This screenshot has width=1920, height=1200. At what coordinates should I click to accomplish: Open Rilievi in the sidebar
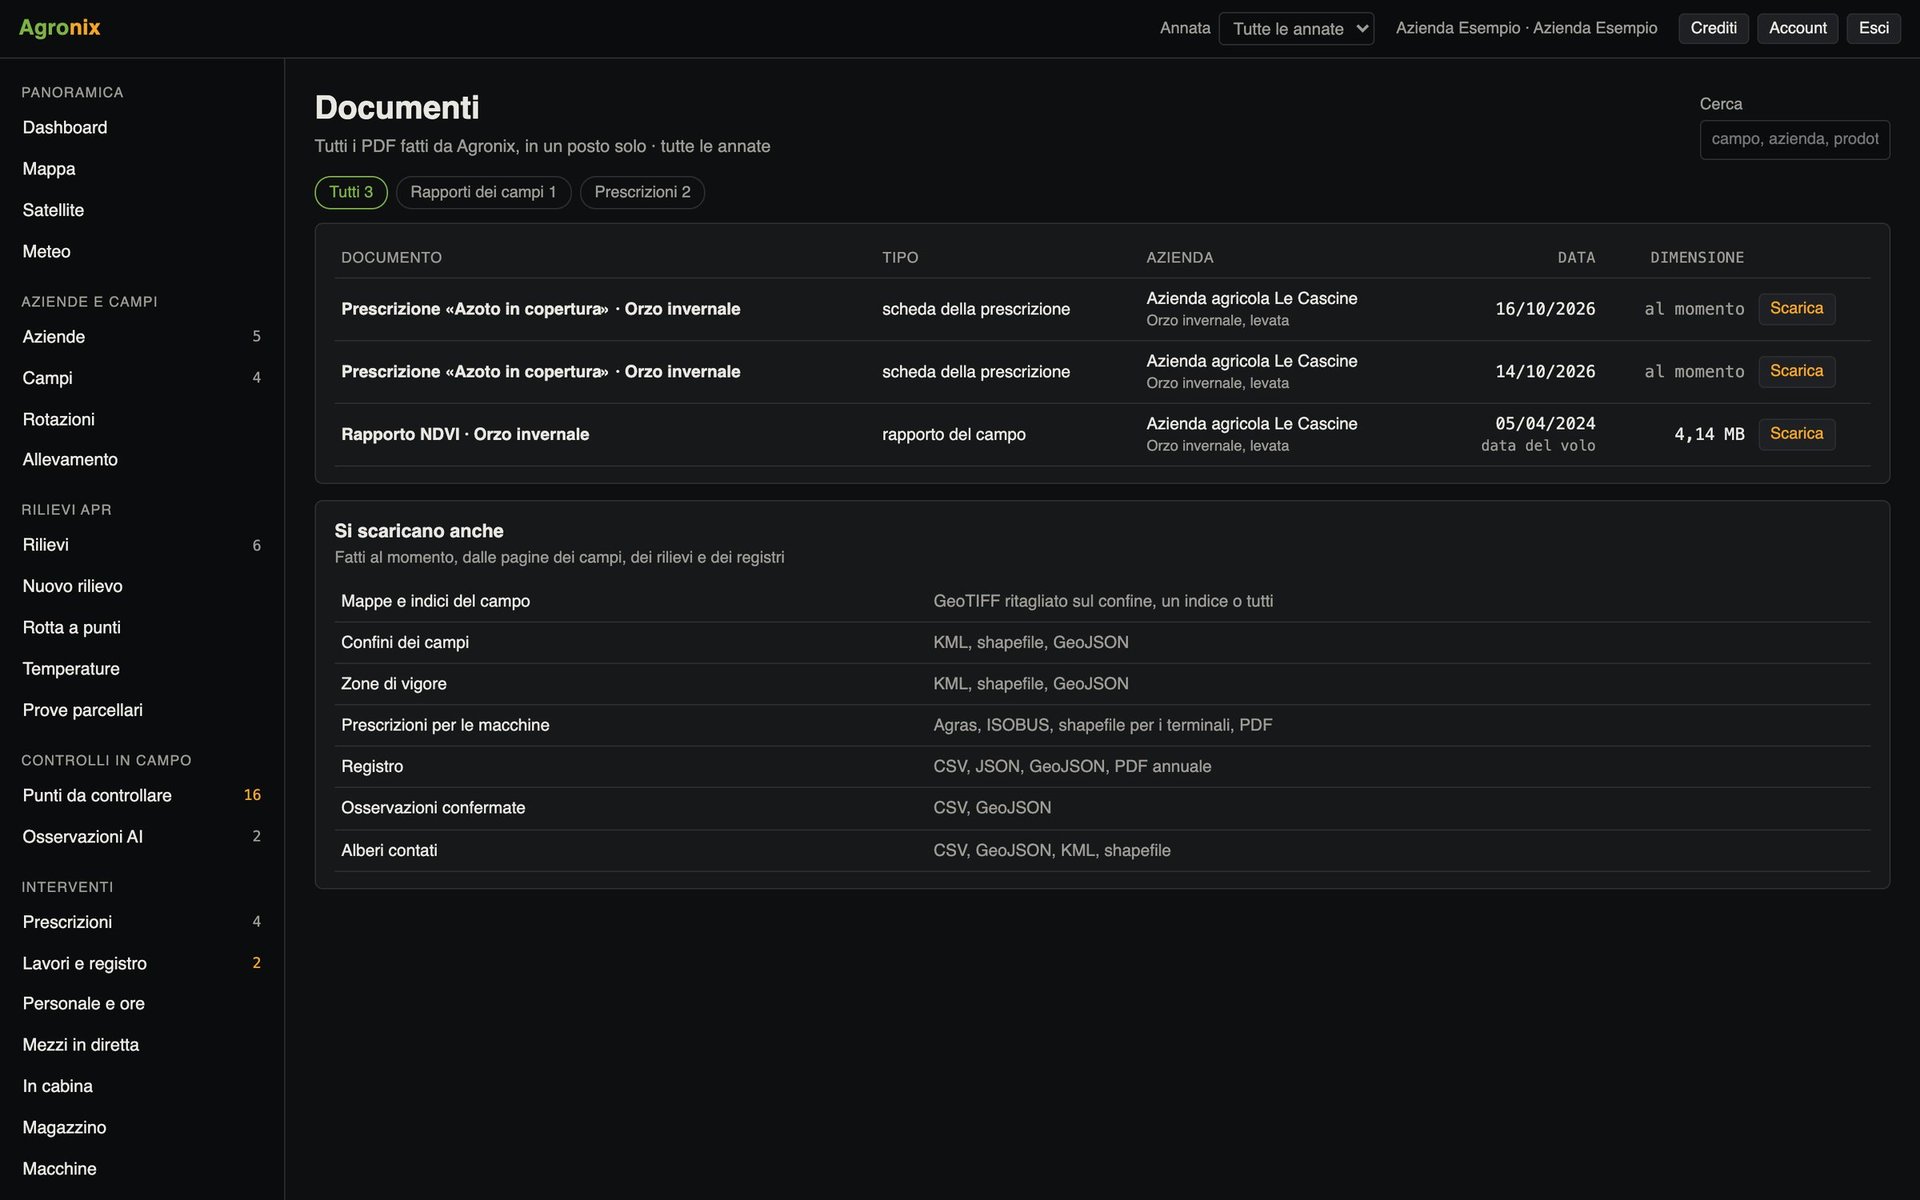tap(142, 545)
